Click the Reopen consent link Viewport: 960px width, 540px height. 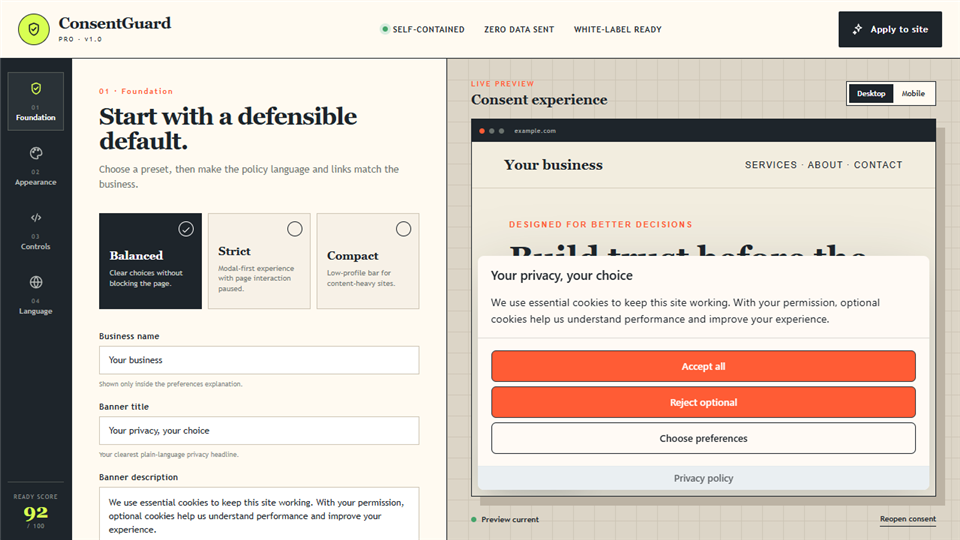(908, 519)
